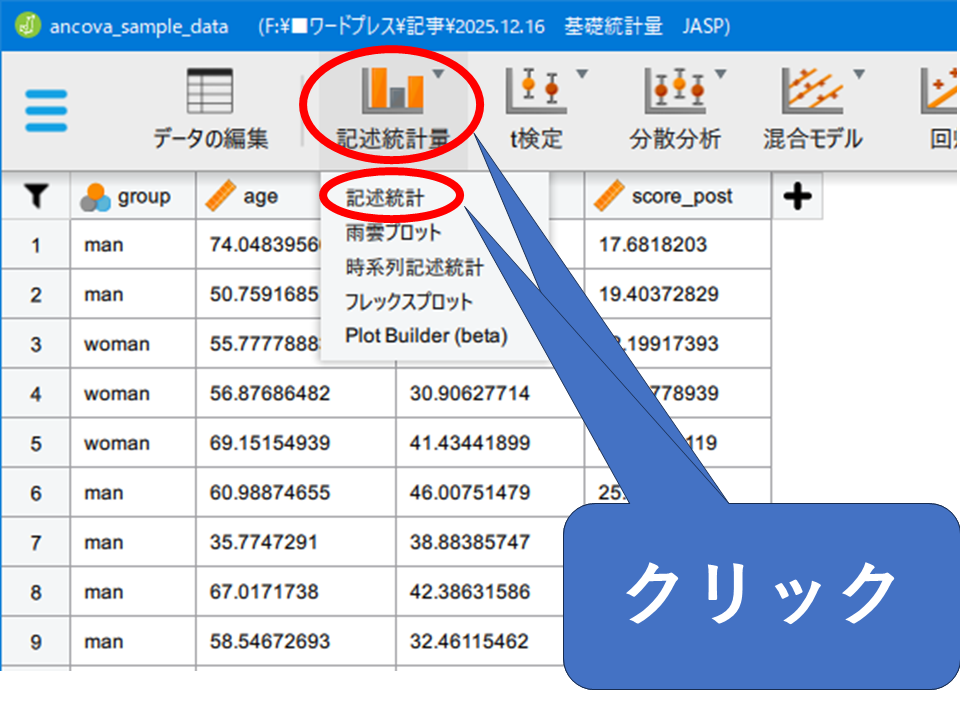Viewport: 960px width, 720px height.
Task: Choose フレックスプロット from the menu
Action: 408,301
